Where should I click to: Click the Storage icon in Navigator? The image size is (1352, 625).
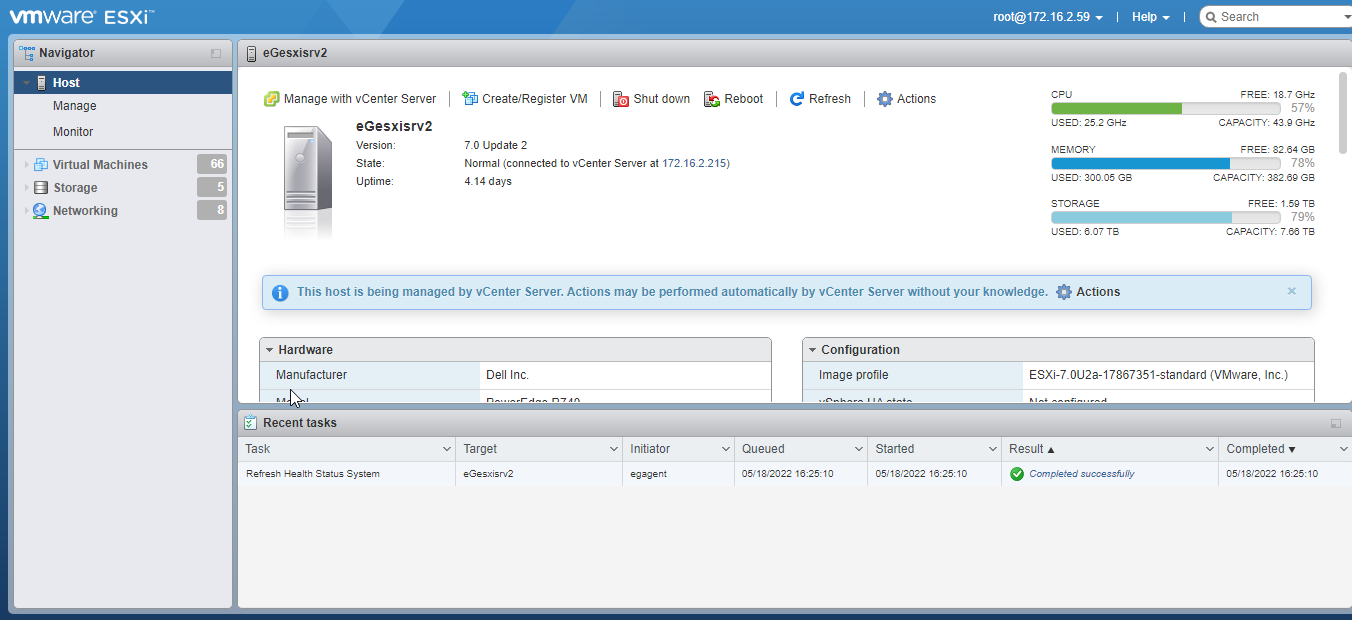click(x=41, y=188)
